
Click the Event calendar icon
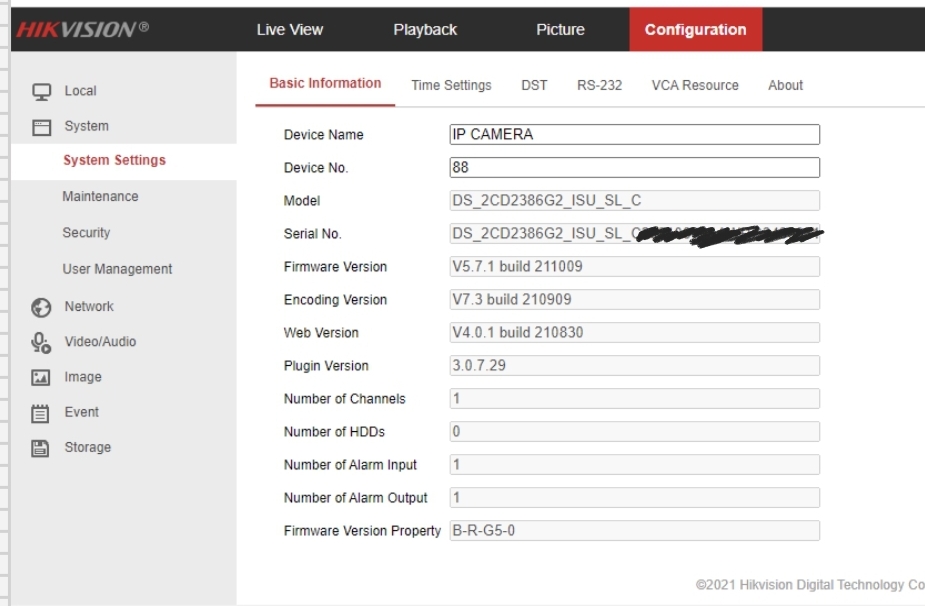(41, 412)
